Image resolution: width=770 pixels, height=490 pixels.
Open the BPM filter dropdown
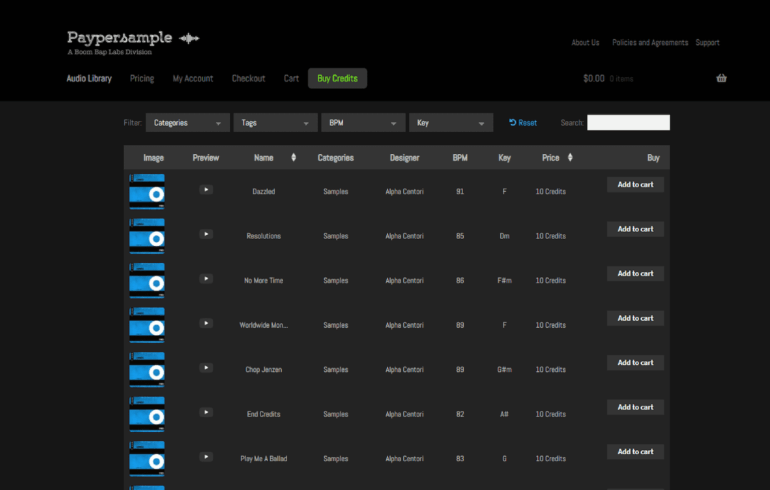point(362,123)
